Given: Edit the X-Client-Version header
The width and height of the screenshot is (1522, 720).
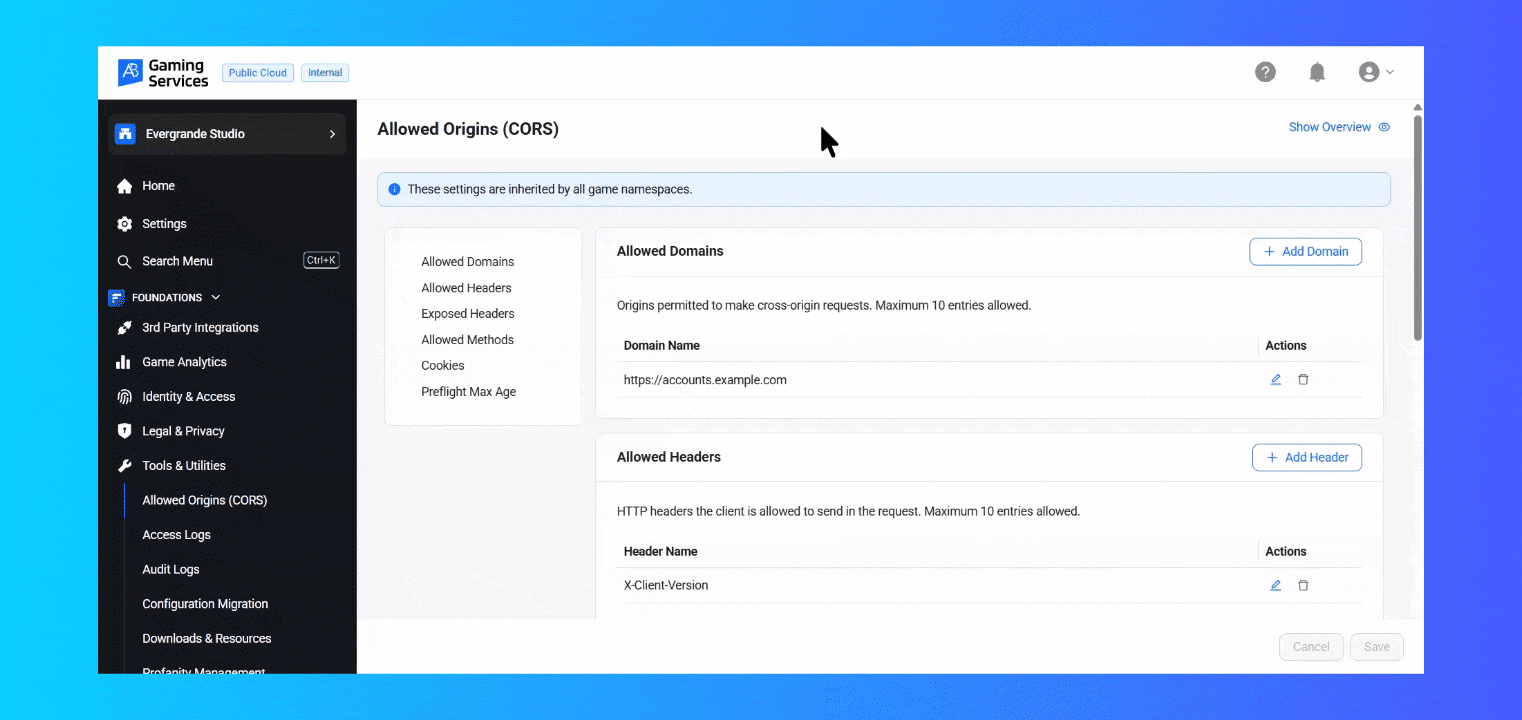Looking at the screenshot, I should (x=1275, y=586).
